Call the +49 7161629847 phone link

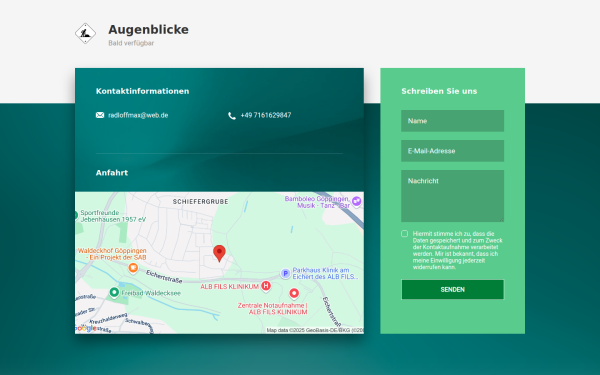click(266, 115)
